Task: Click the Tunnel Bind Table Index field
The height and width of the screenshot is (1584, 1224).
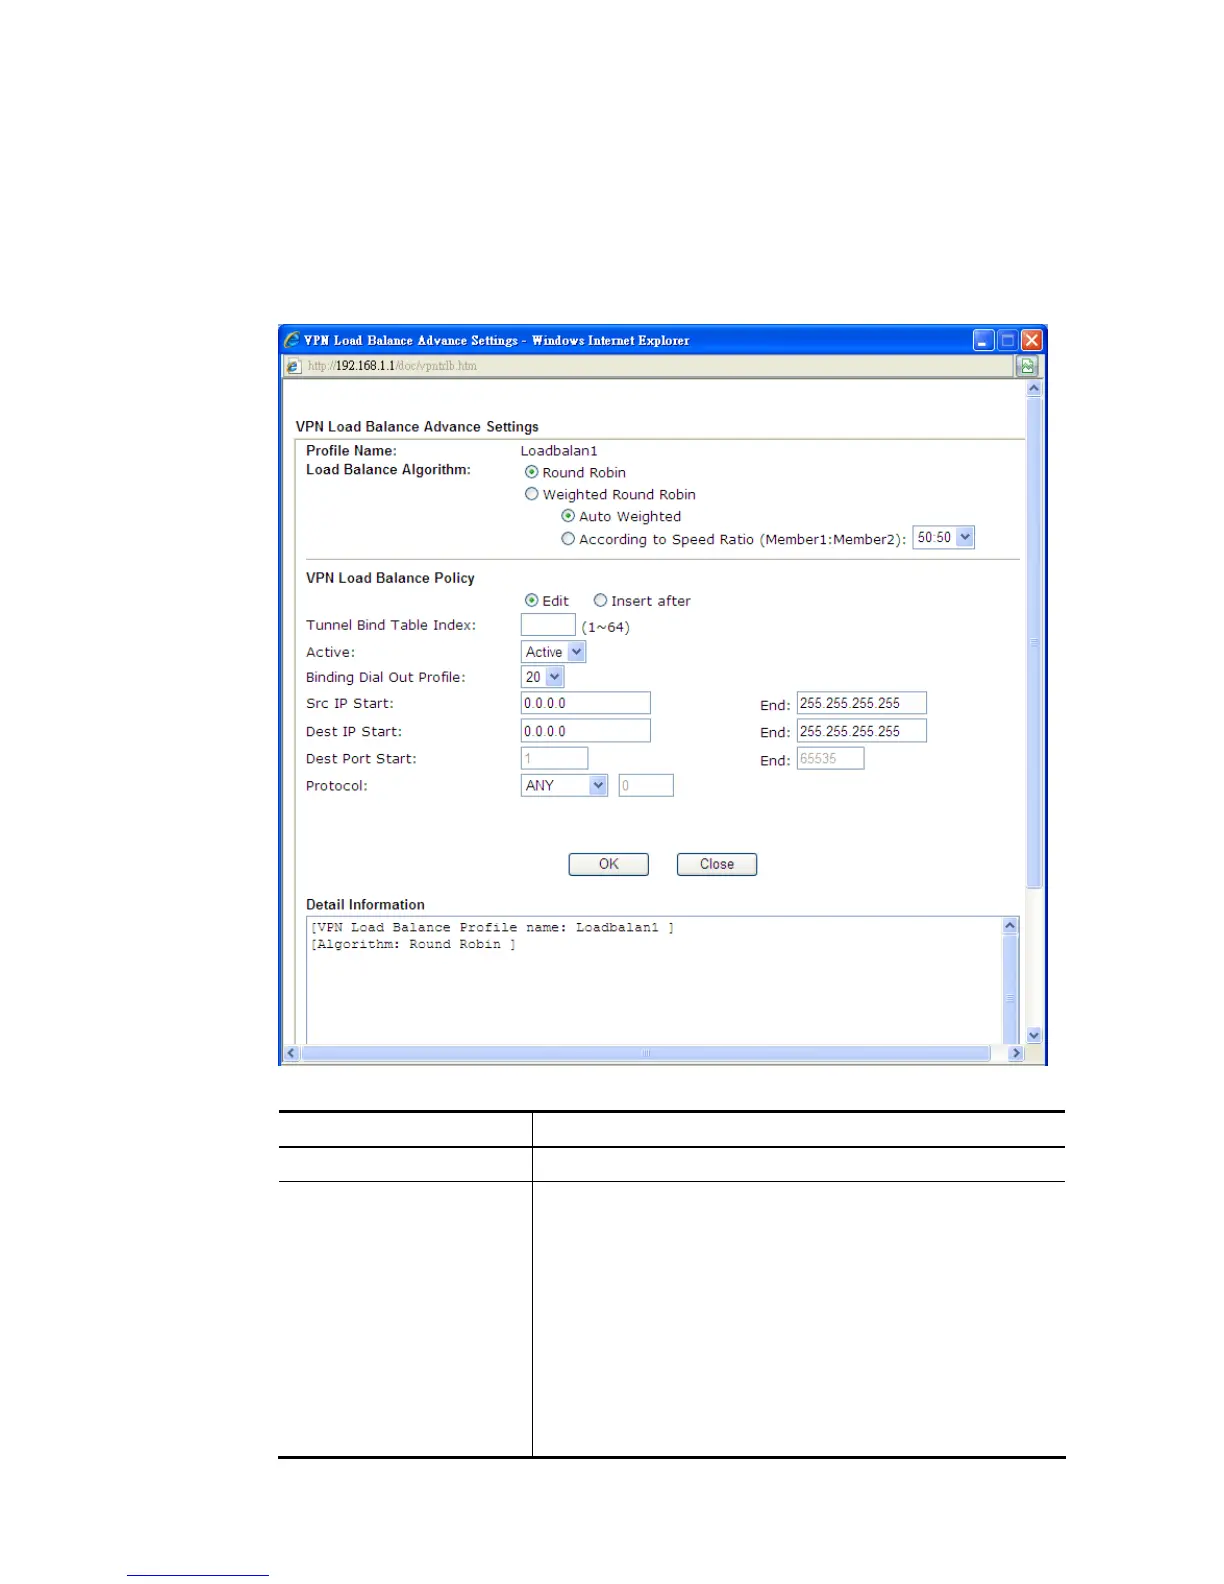Action: pyautogui.click(x=548, y=625)
